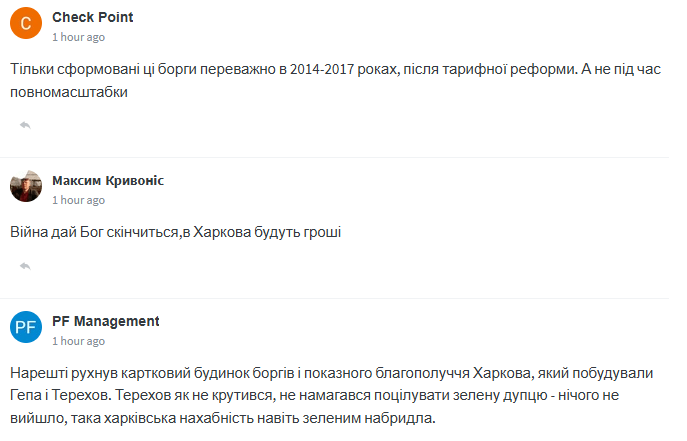Reply to Check Point's comment
Screen dimensions: 687x441
tap(25, 124)
